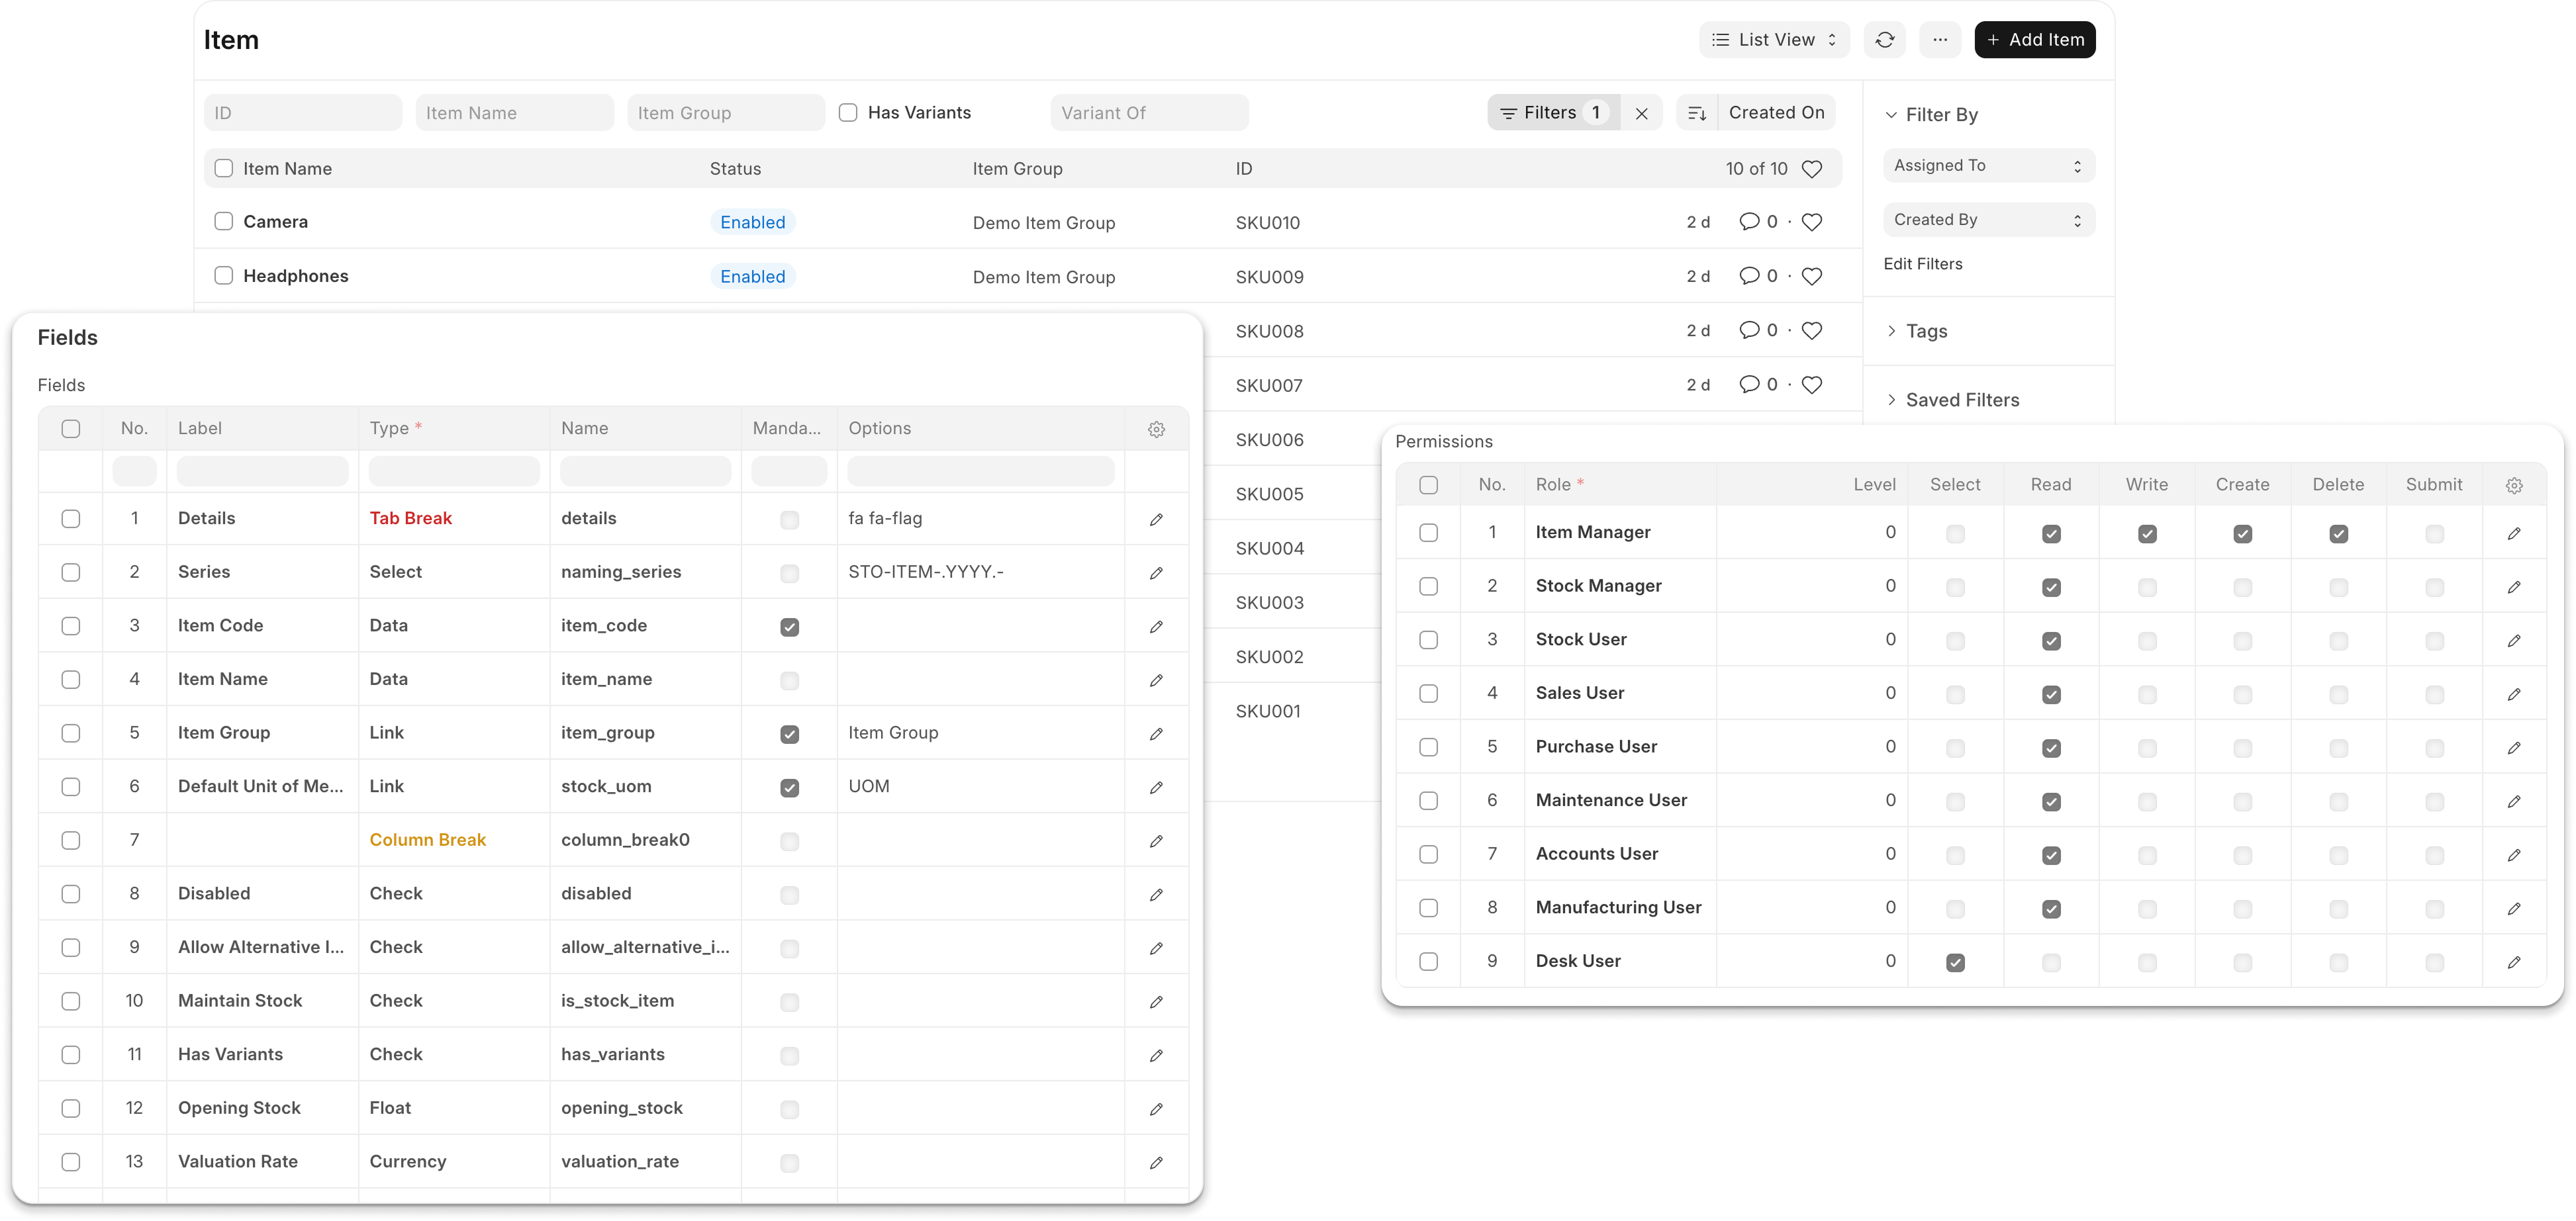This screenshot has height=1221, width=2576.
Task: Select all items via header checkbox
Action: [x=224, y=169]
